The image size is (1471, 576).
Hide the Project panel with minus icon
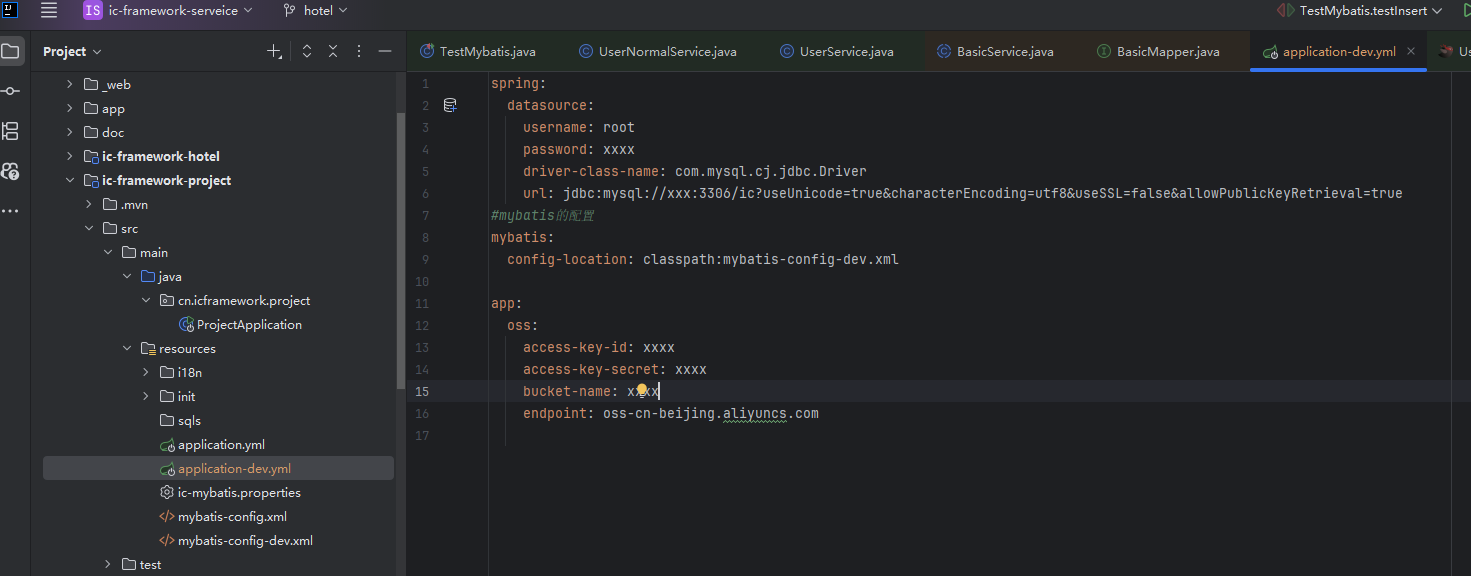point(385,51)
